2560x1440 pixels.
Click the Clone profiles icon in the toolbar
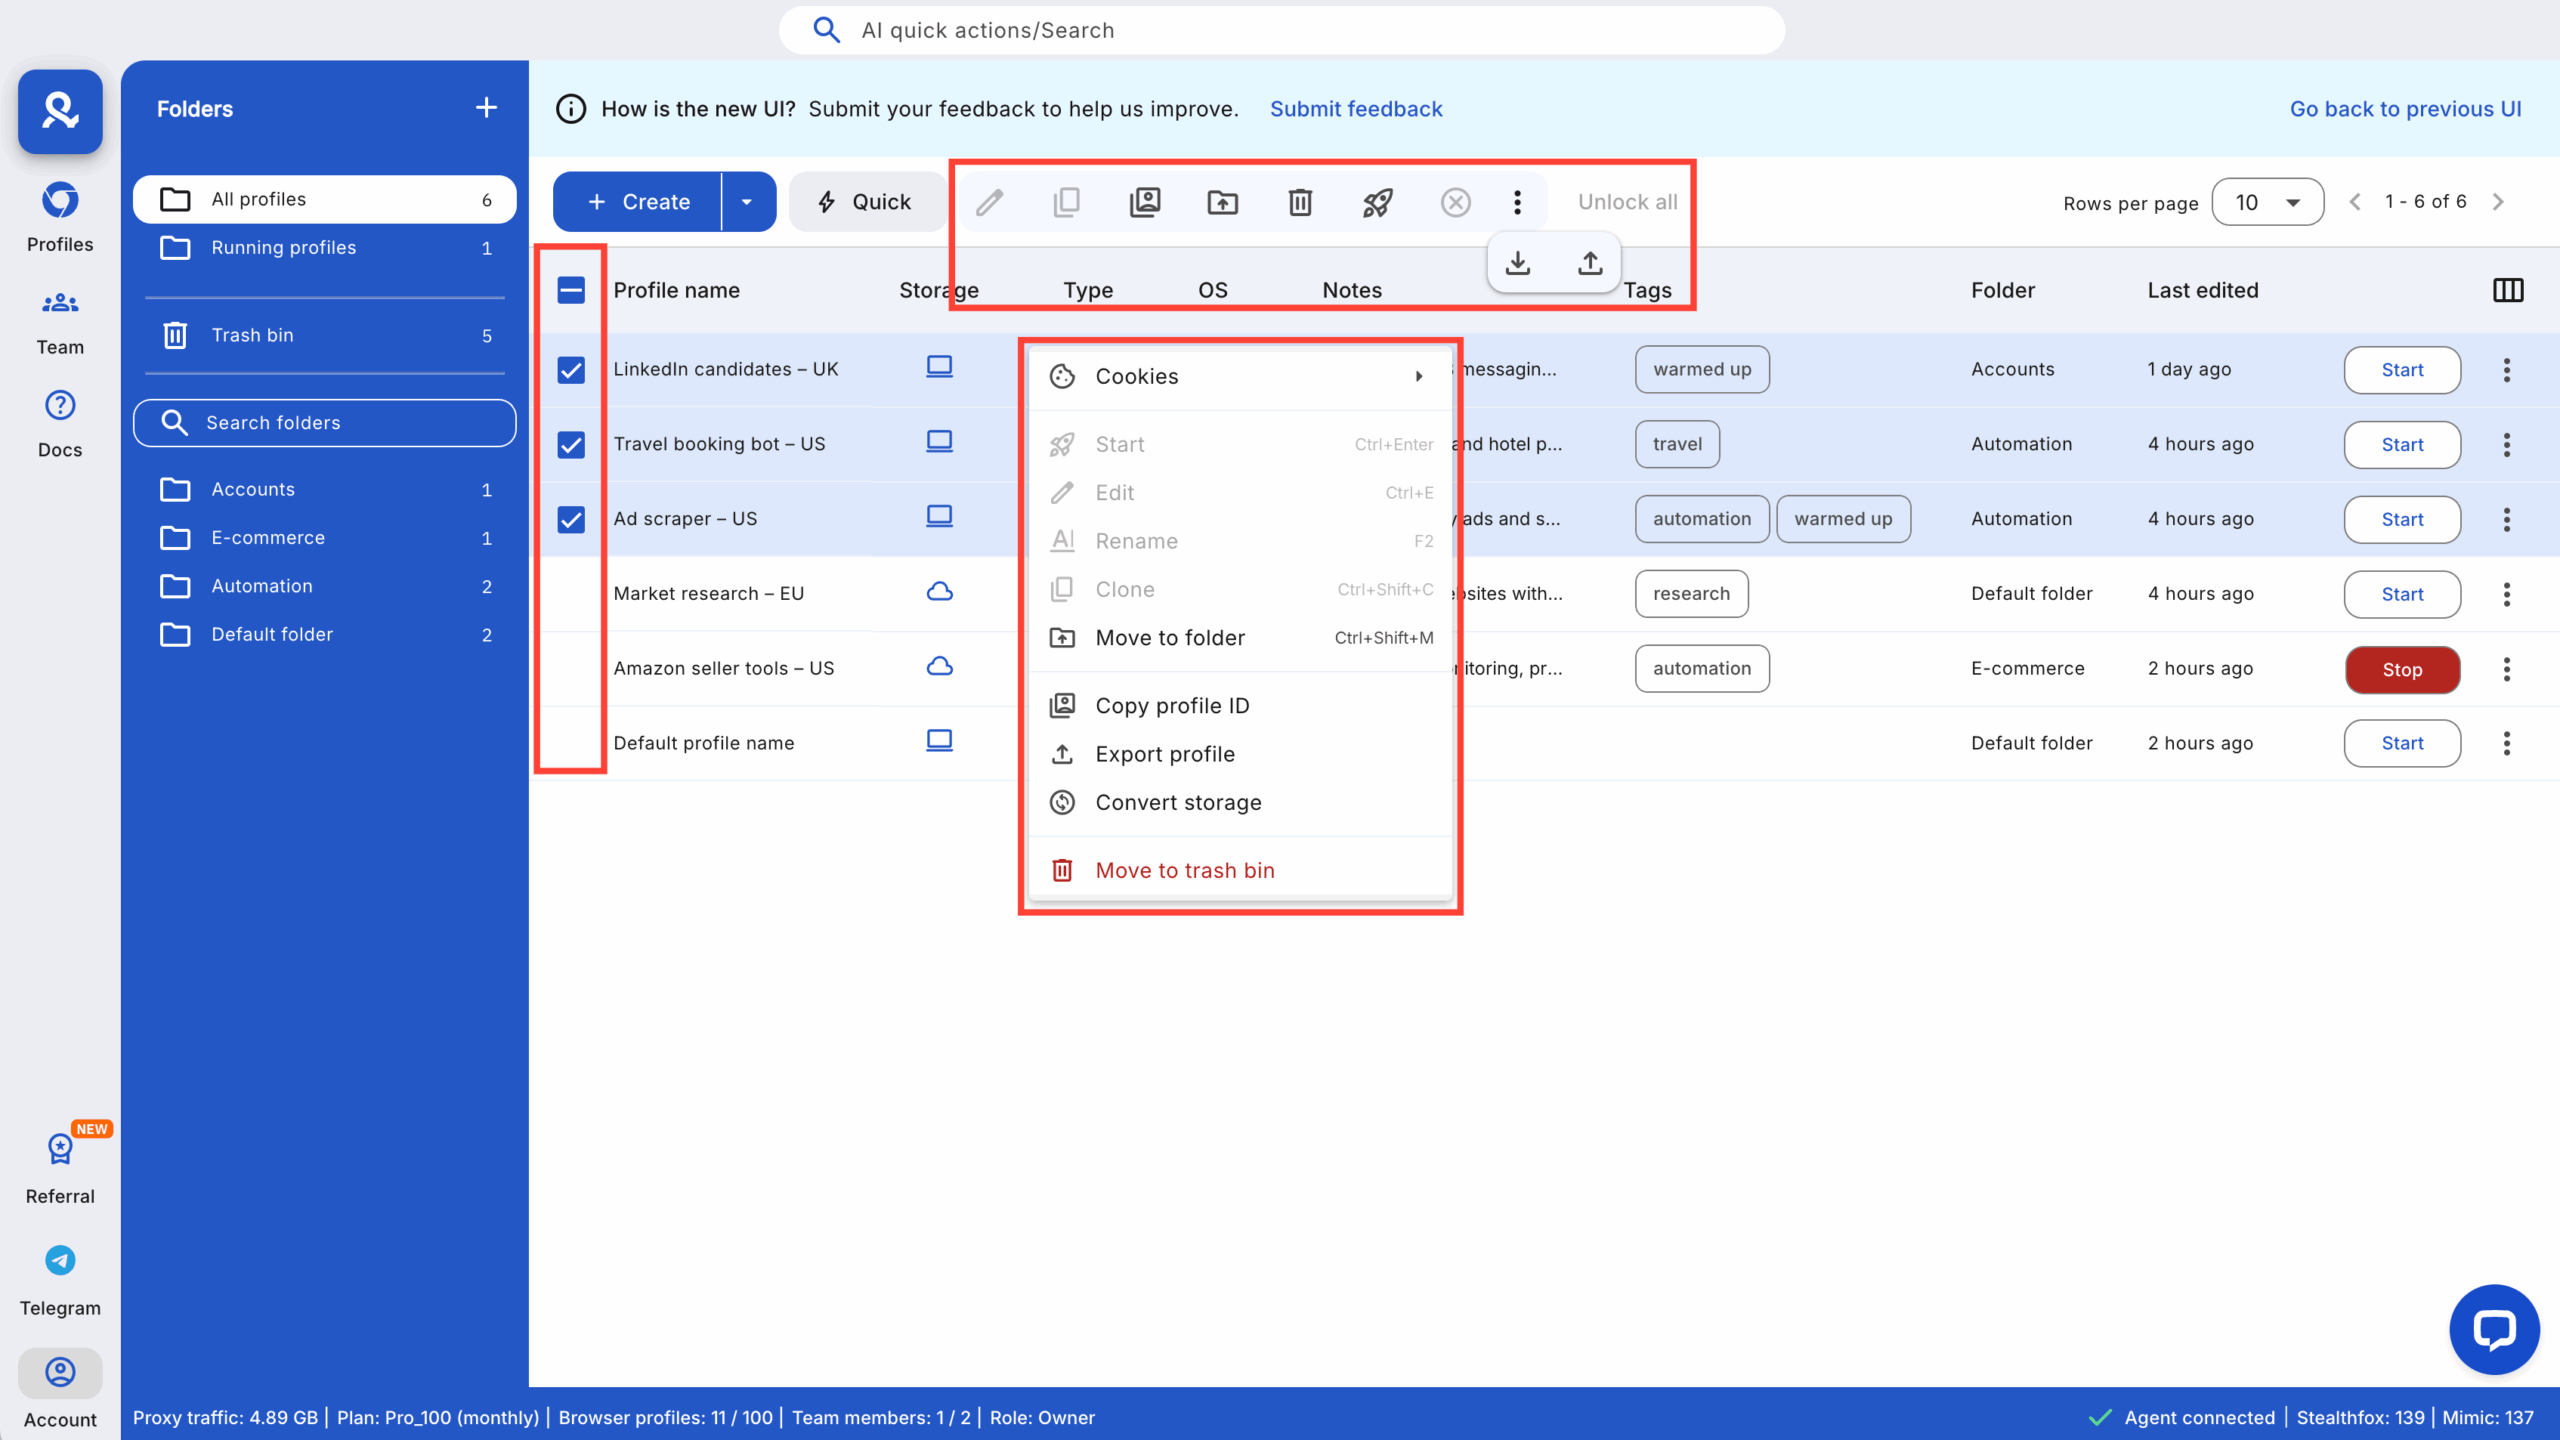pos(1066,202)
